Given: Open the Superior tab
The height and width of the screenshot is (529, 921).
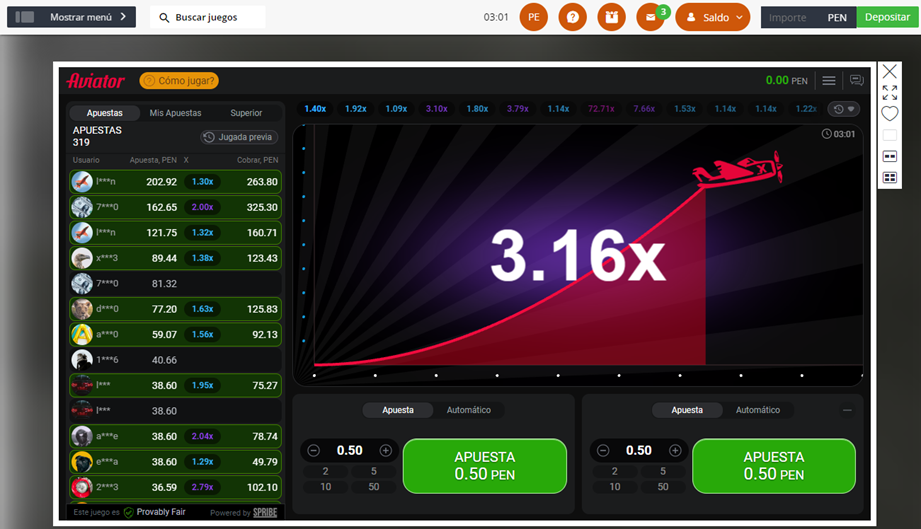Looking at the screenshot, I should click(246, 113).
